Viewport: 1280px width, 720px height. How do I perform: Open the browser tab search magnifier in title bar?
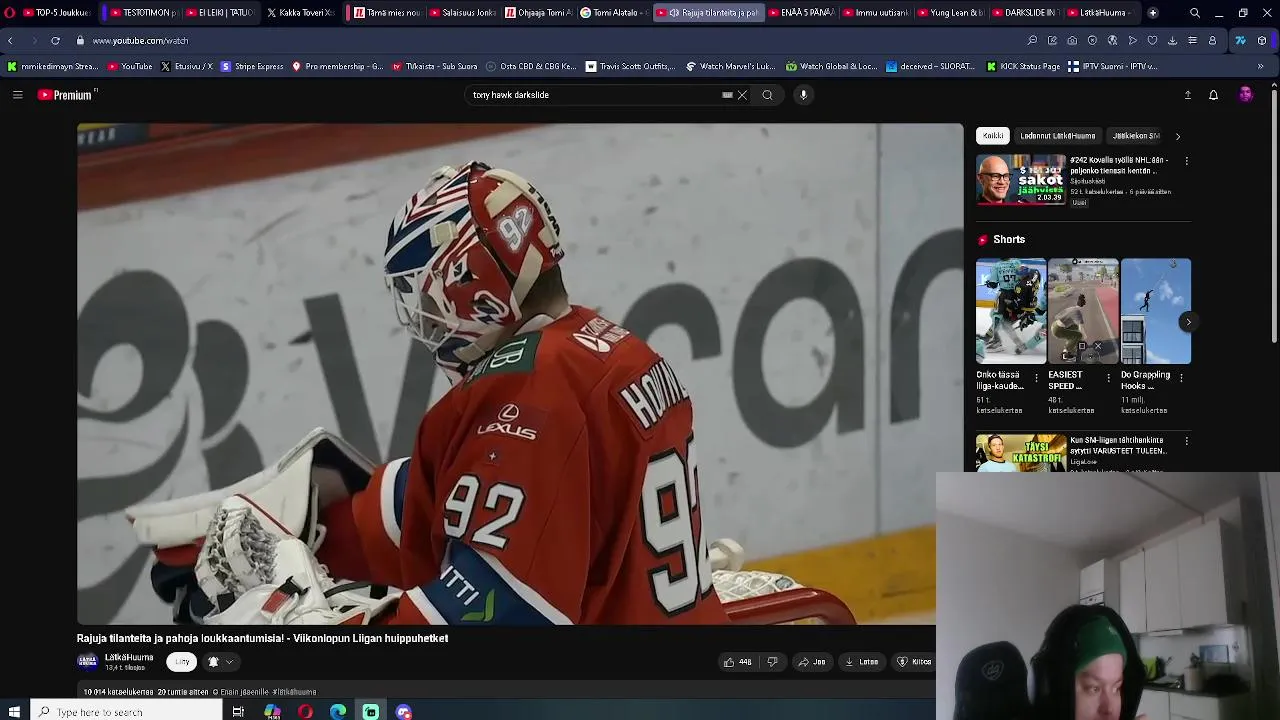(x=1195, y=13)
